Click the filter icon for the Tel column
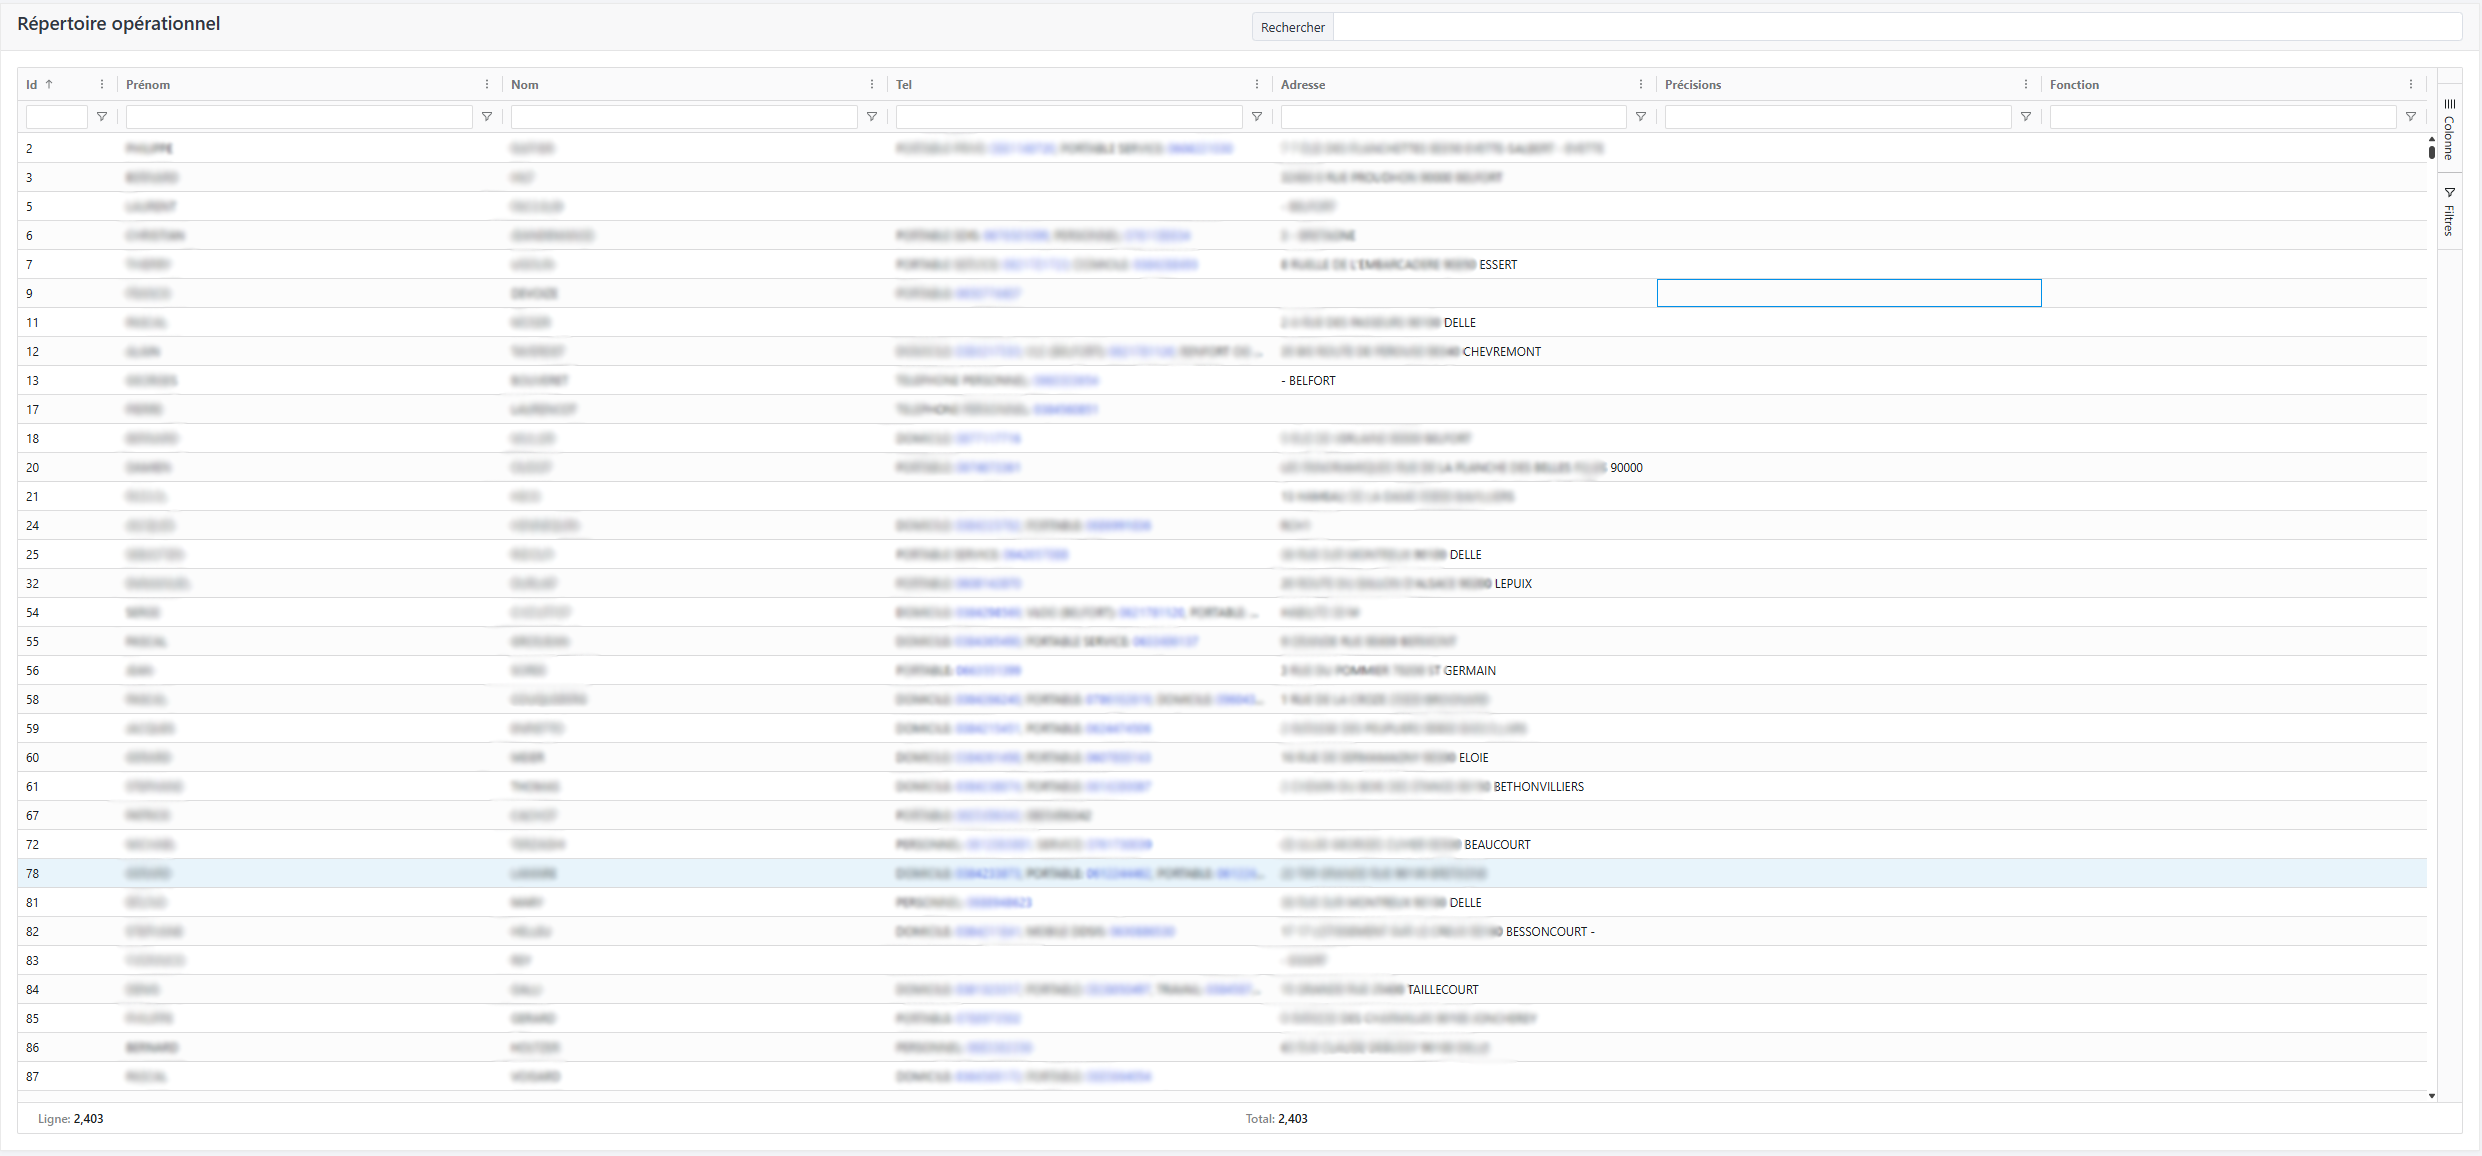Screen dimensions: 2482x1156 click(1257, 117)
